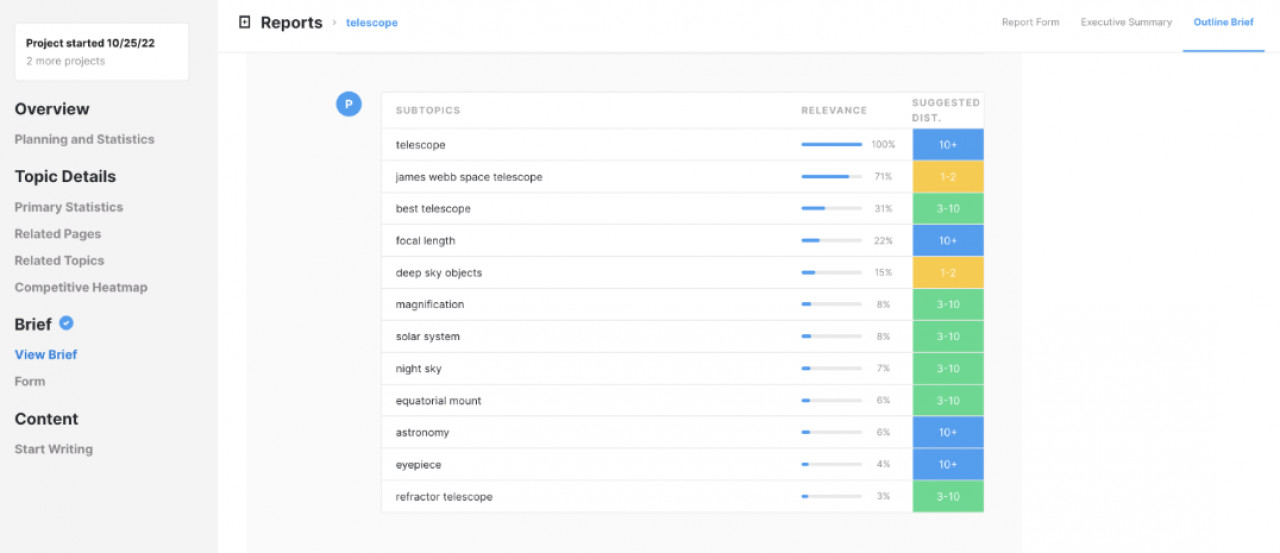Click View Brief in sidebar
The image size is (1280, 553).
point(45,354)
